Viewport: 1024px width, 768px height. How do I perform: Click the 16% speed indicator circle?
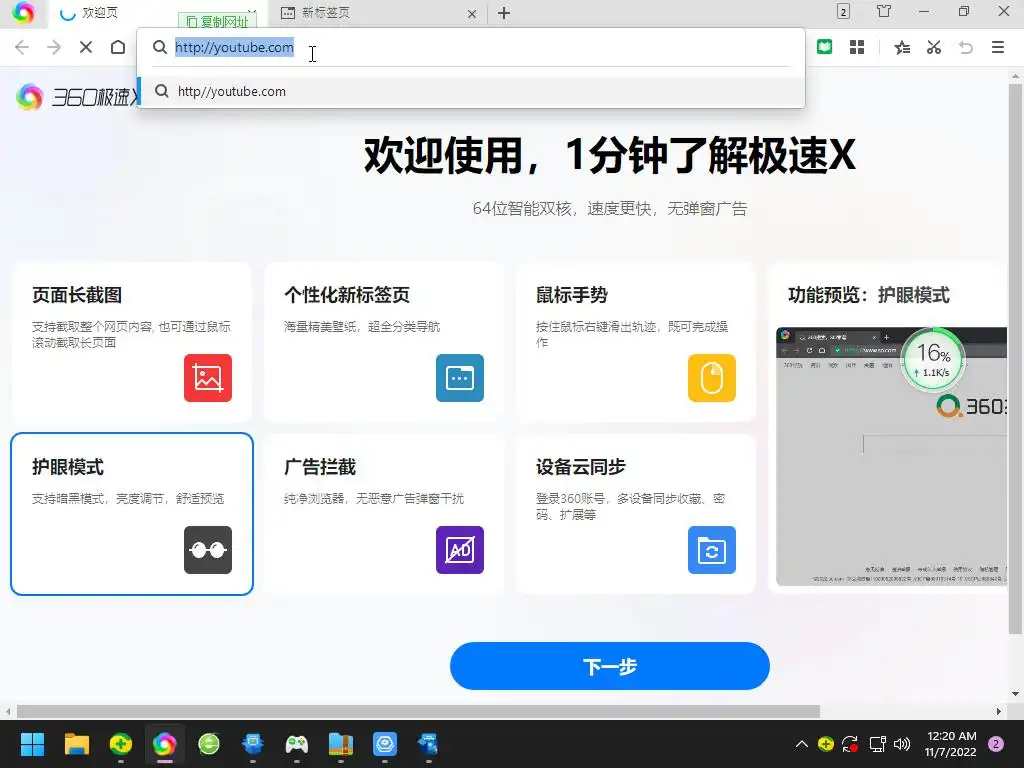click(x=933, y=359)
